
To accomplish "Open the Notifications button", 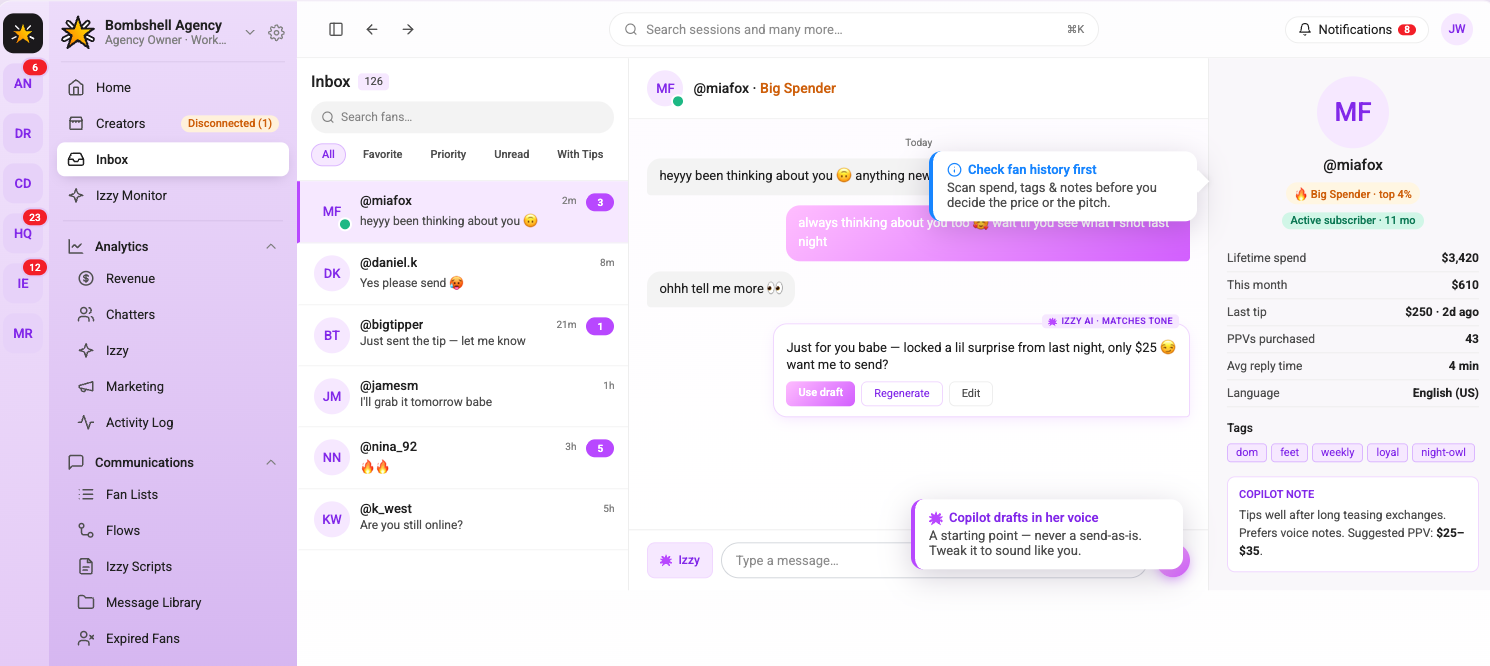I will coord(1357,30).
